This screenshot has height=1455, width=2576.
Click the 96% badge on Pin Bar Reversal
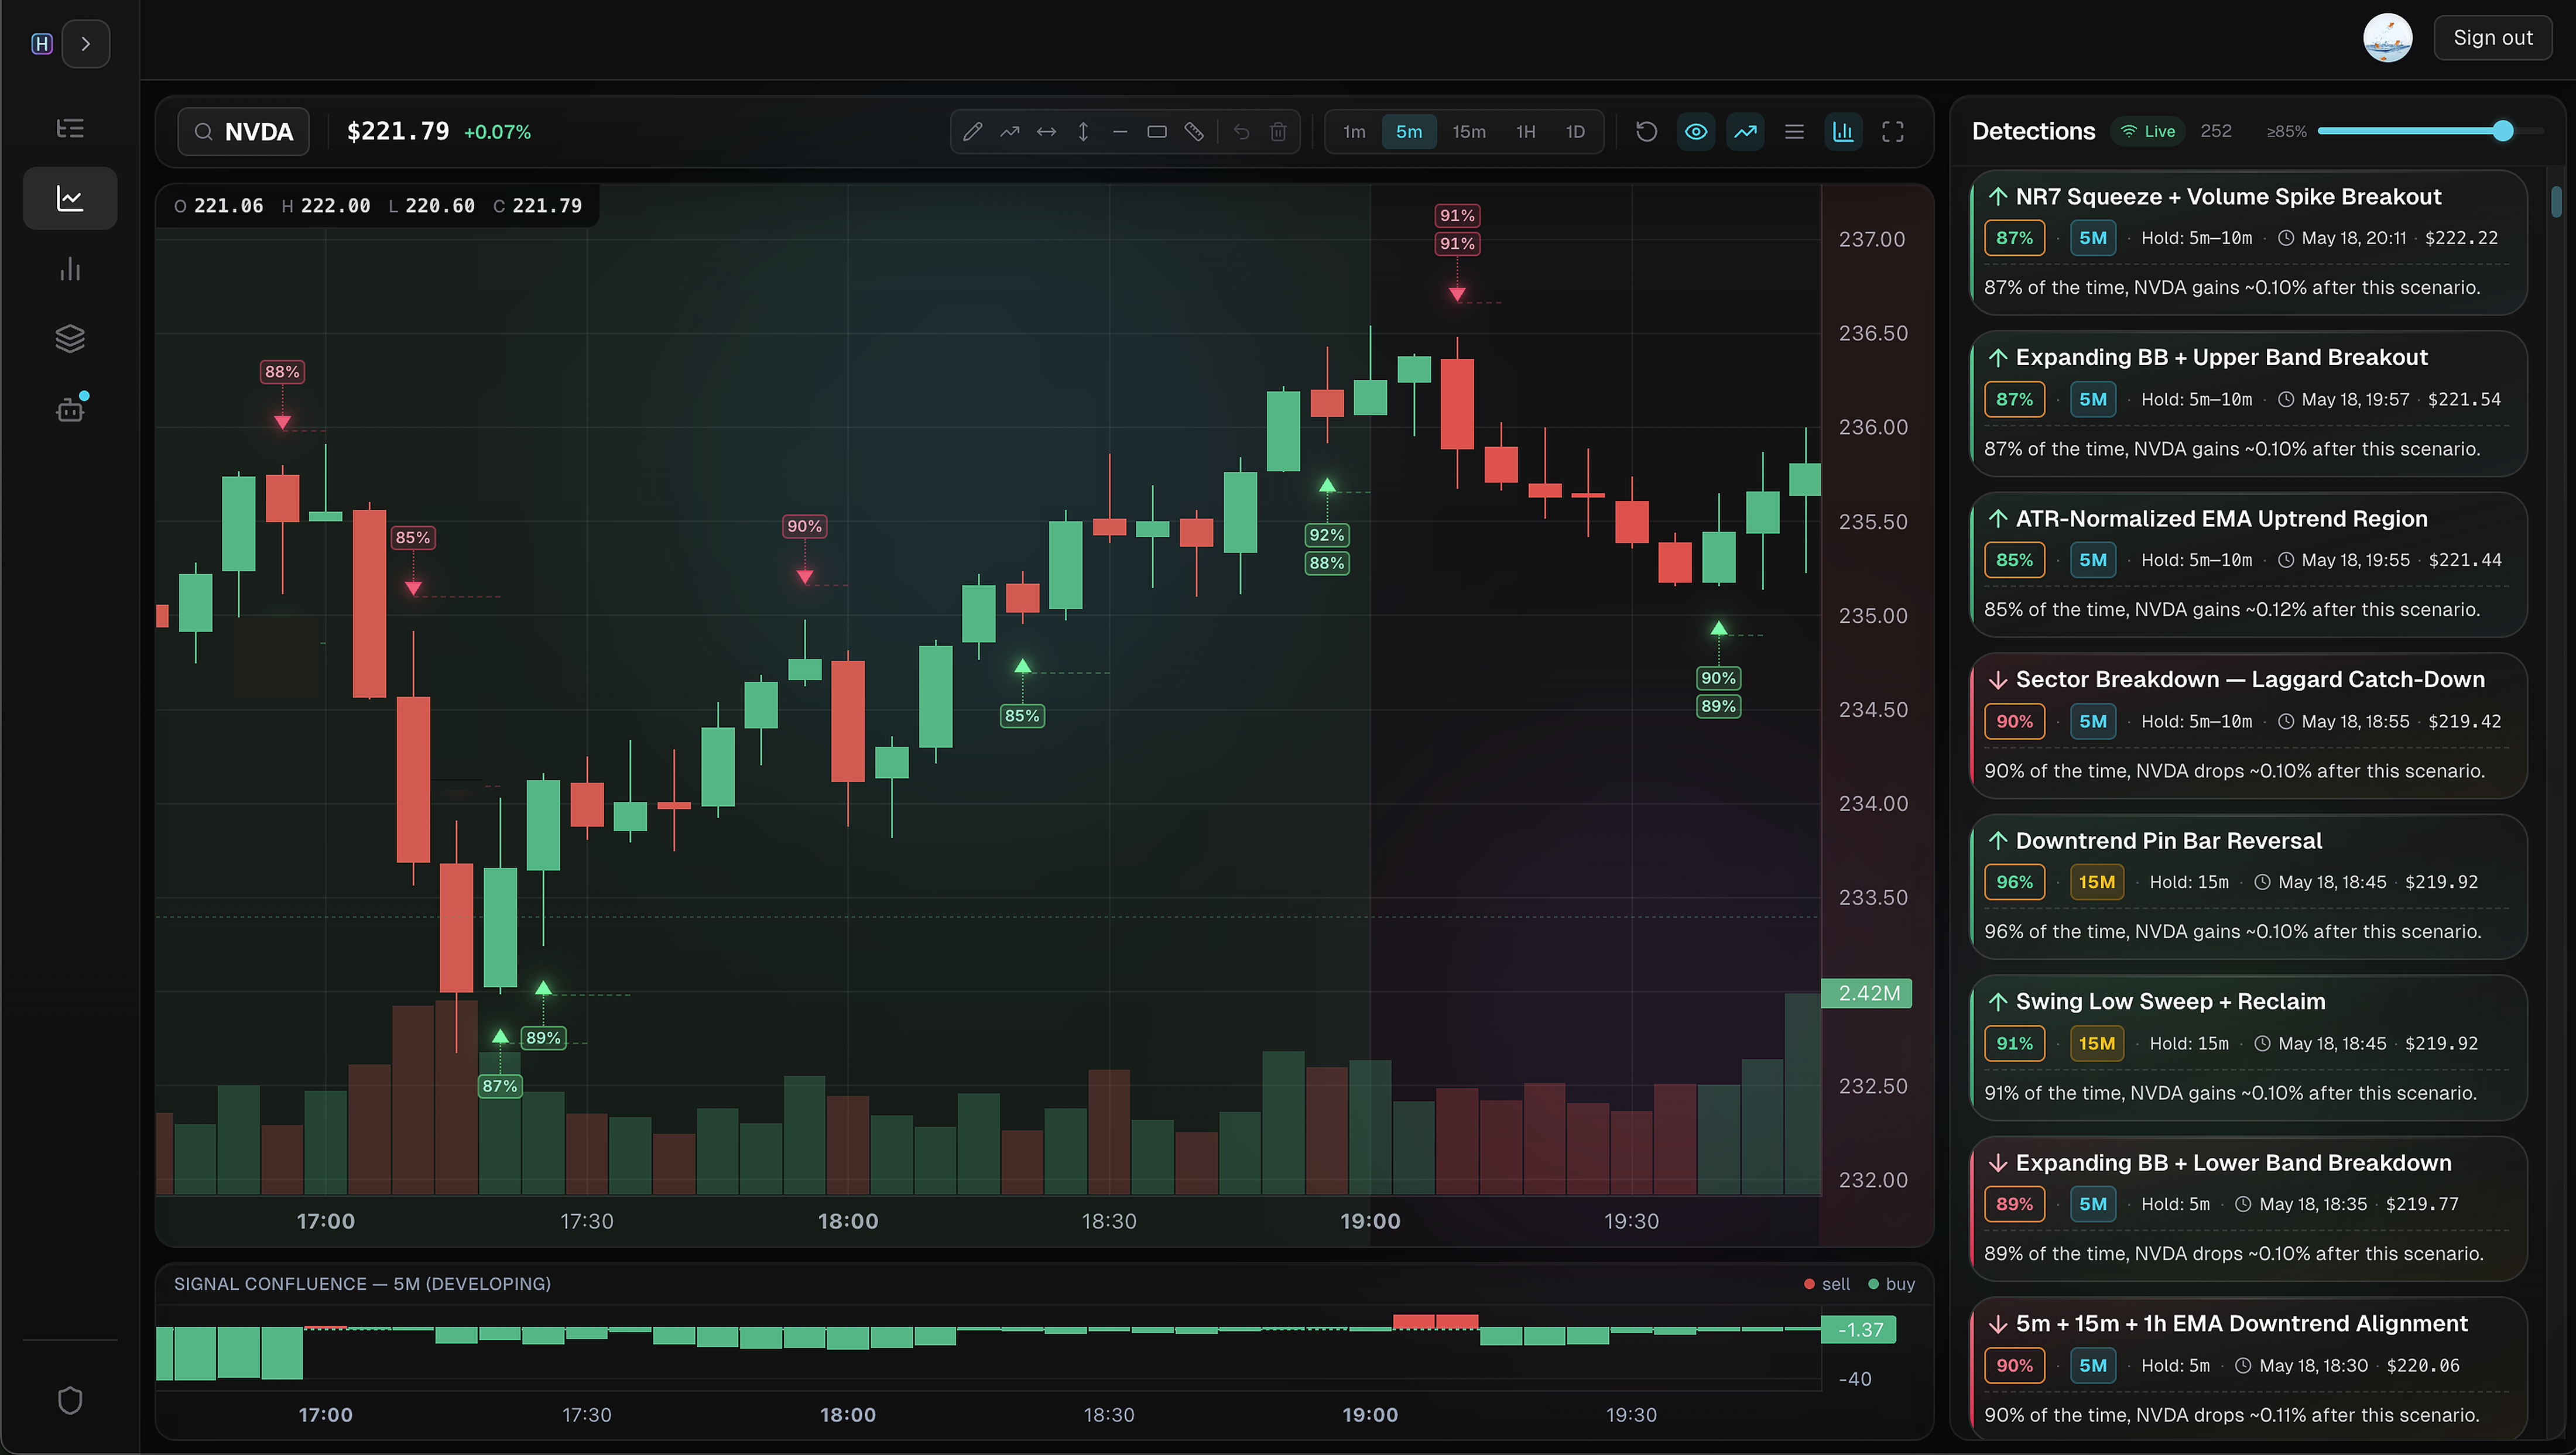2014,882
